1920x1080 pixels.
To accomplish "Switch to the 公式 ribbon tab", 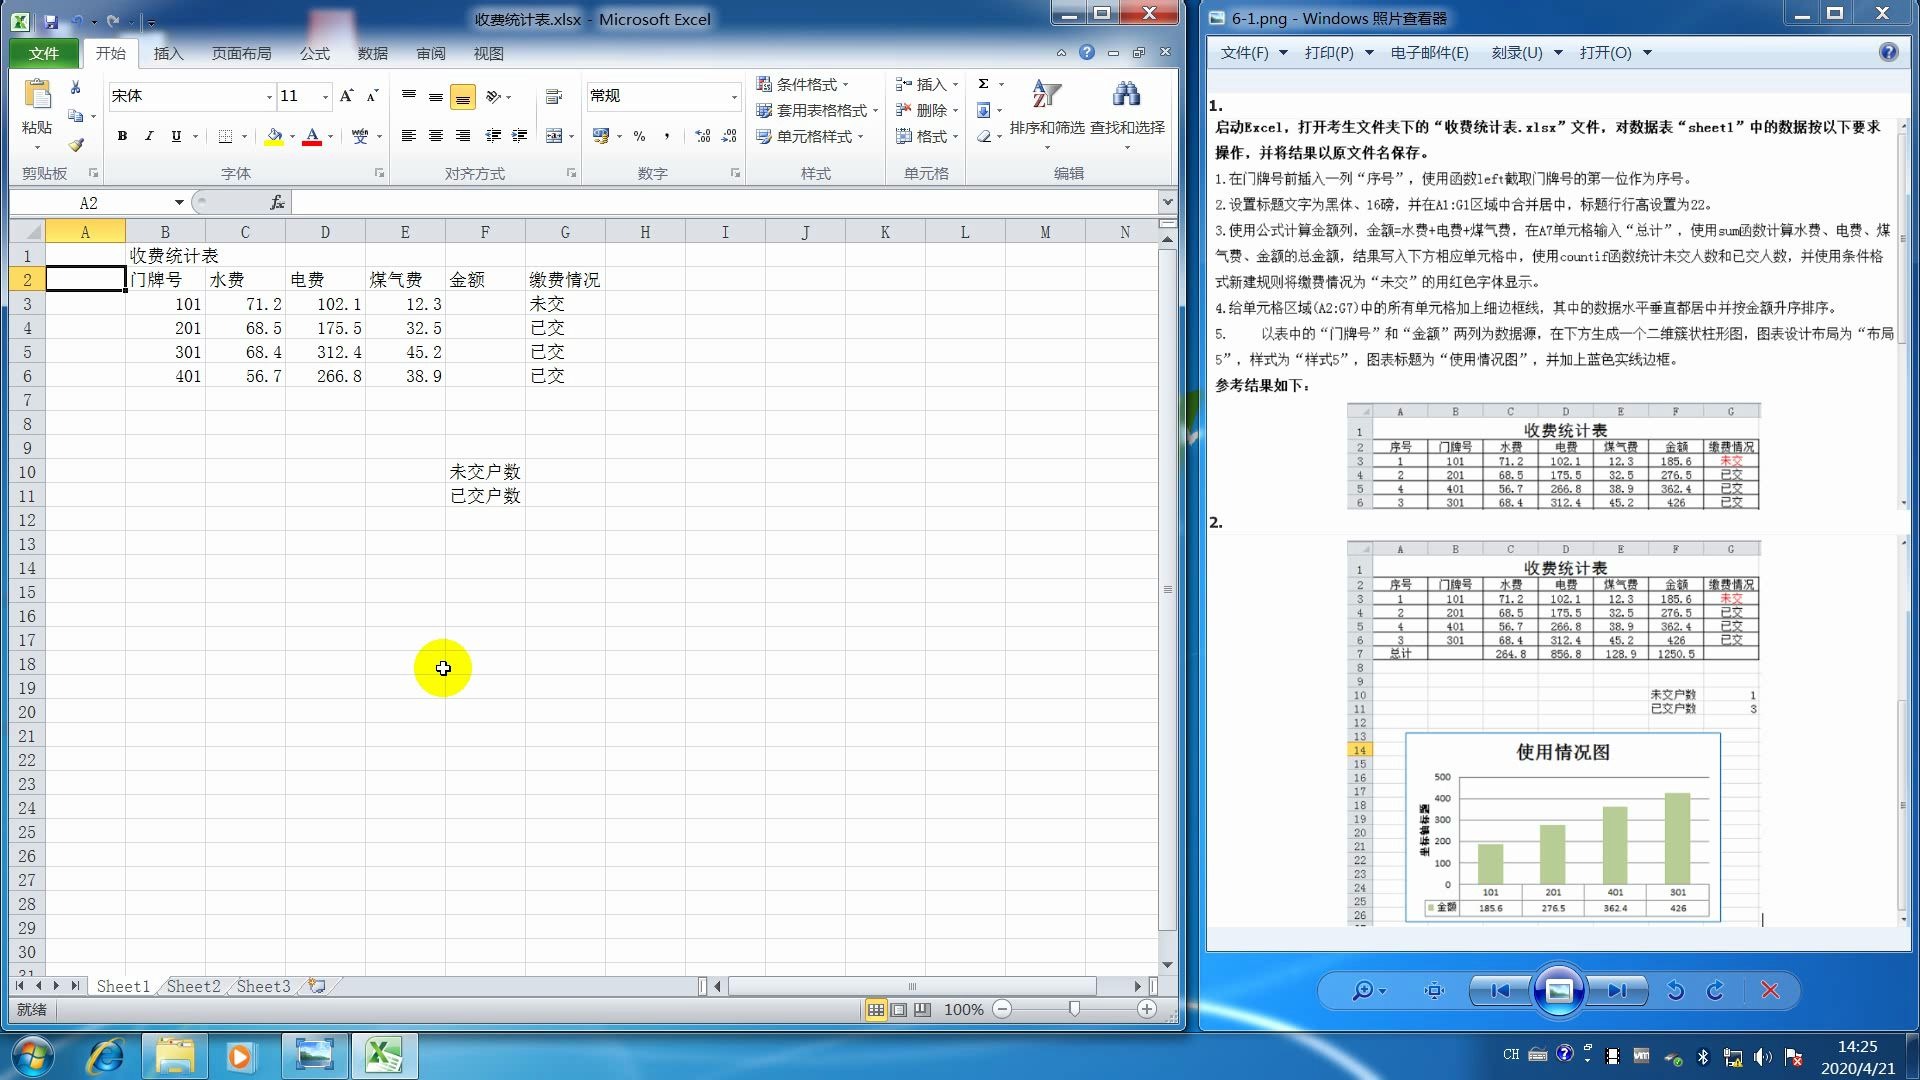I will coord(314,53).
